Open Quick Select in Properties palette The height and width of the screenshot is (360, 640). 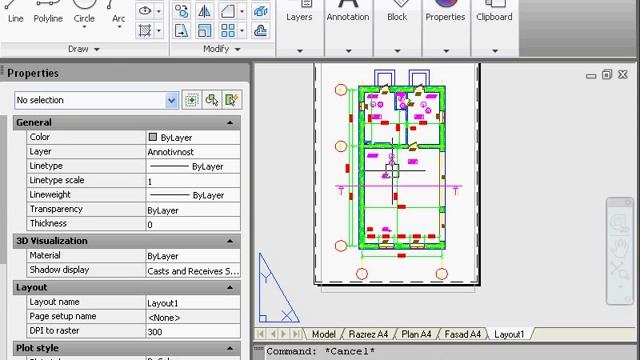(x=232, y=100)
